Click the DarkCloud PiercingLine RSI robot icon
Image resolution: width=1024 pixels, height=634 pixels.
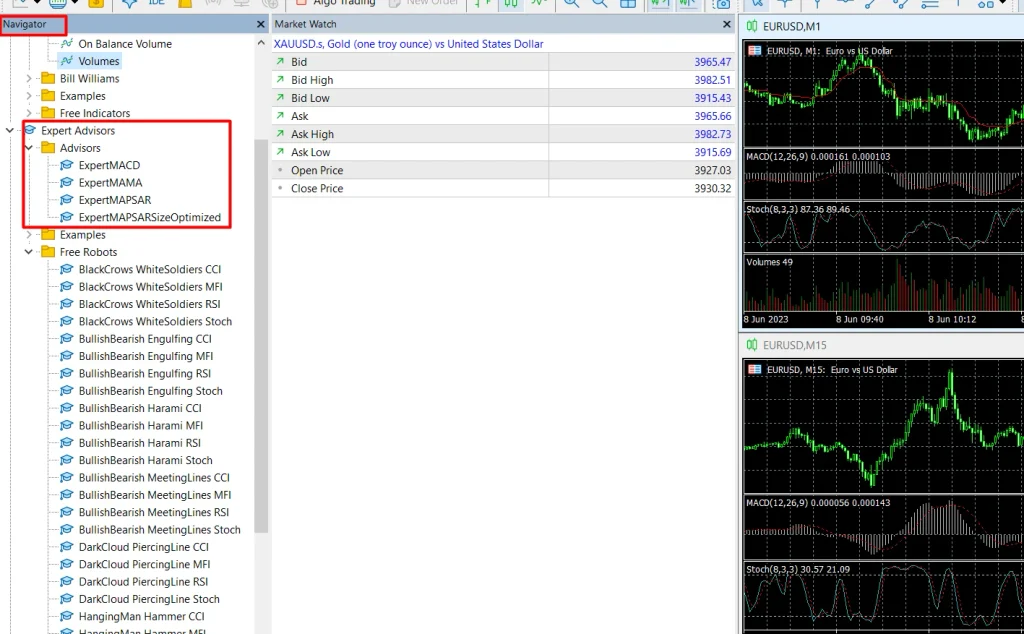[67, 581]
